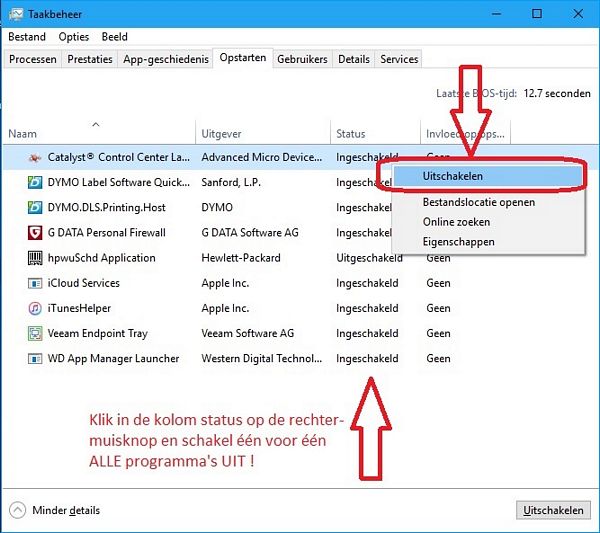Viewport: 600px width, 533px height.
Task: Collapse view with Minder details arrow icon
Action: click(17, 510)
